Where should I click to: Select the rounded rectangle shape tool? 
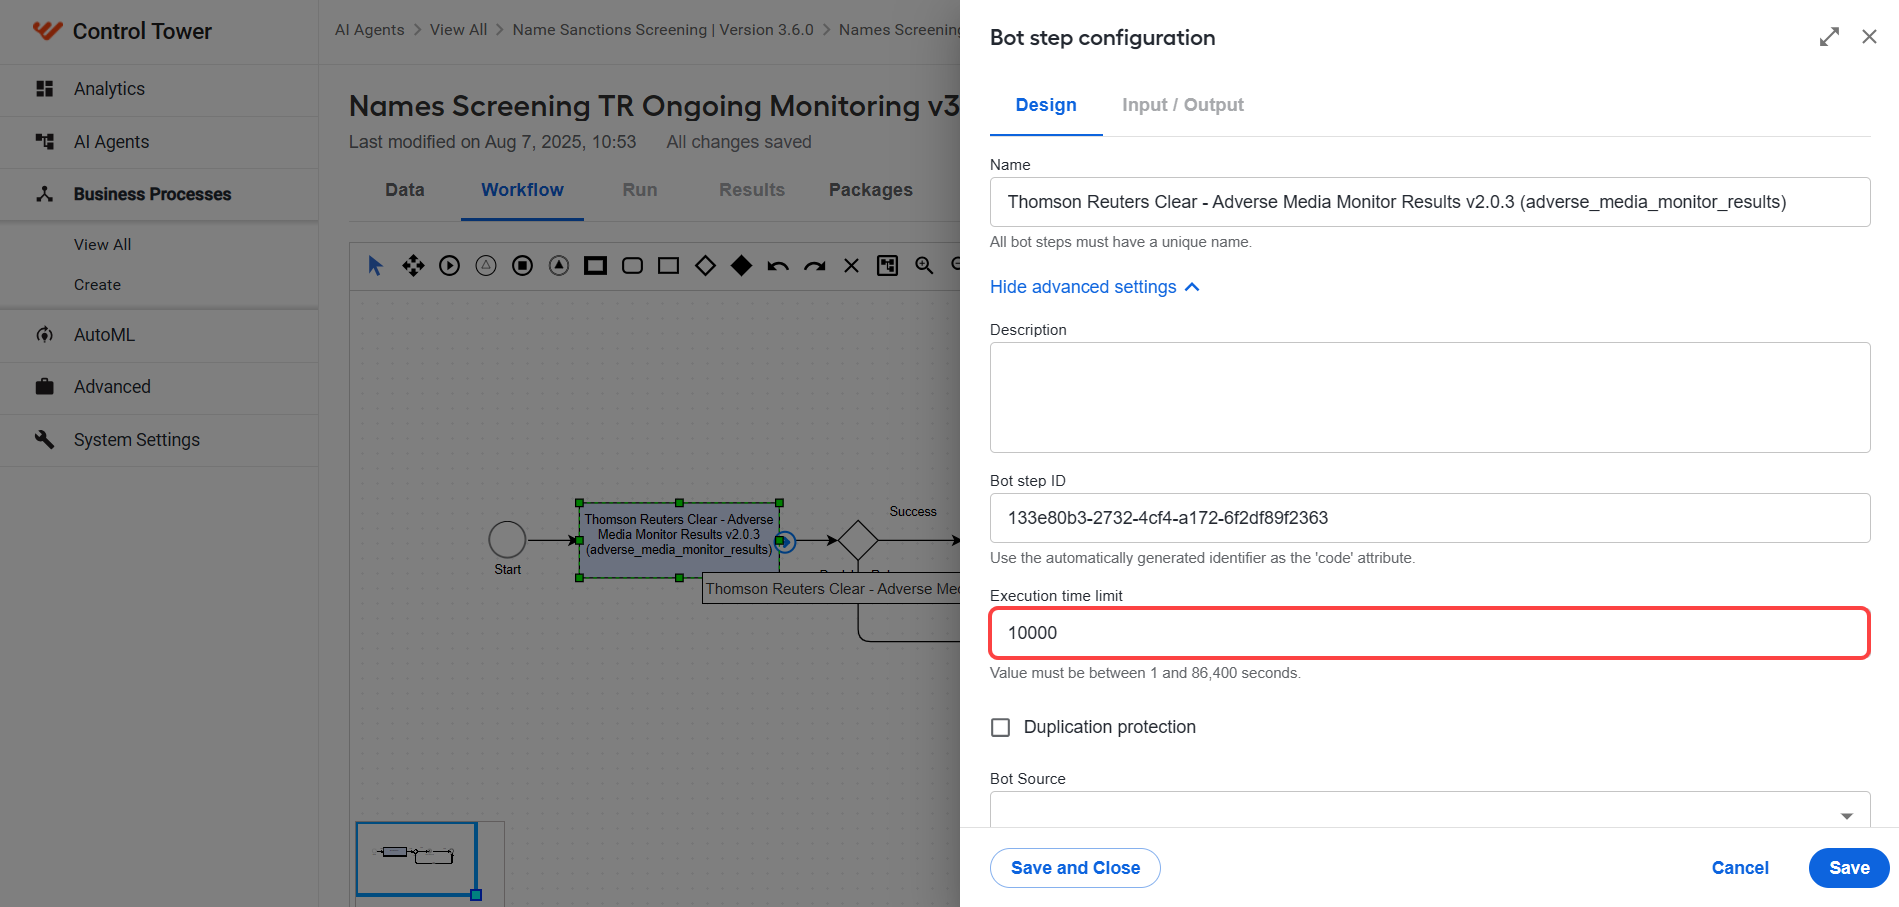point(632,266)
